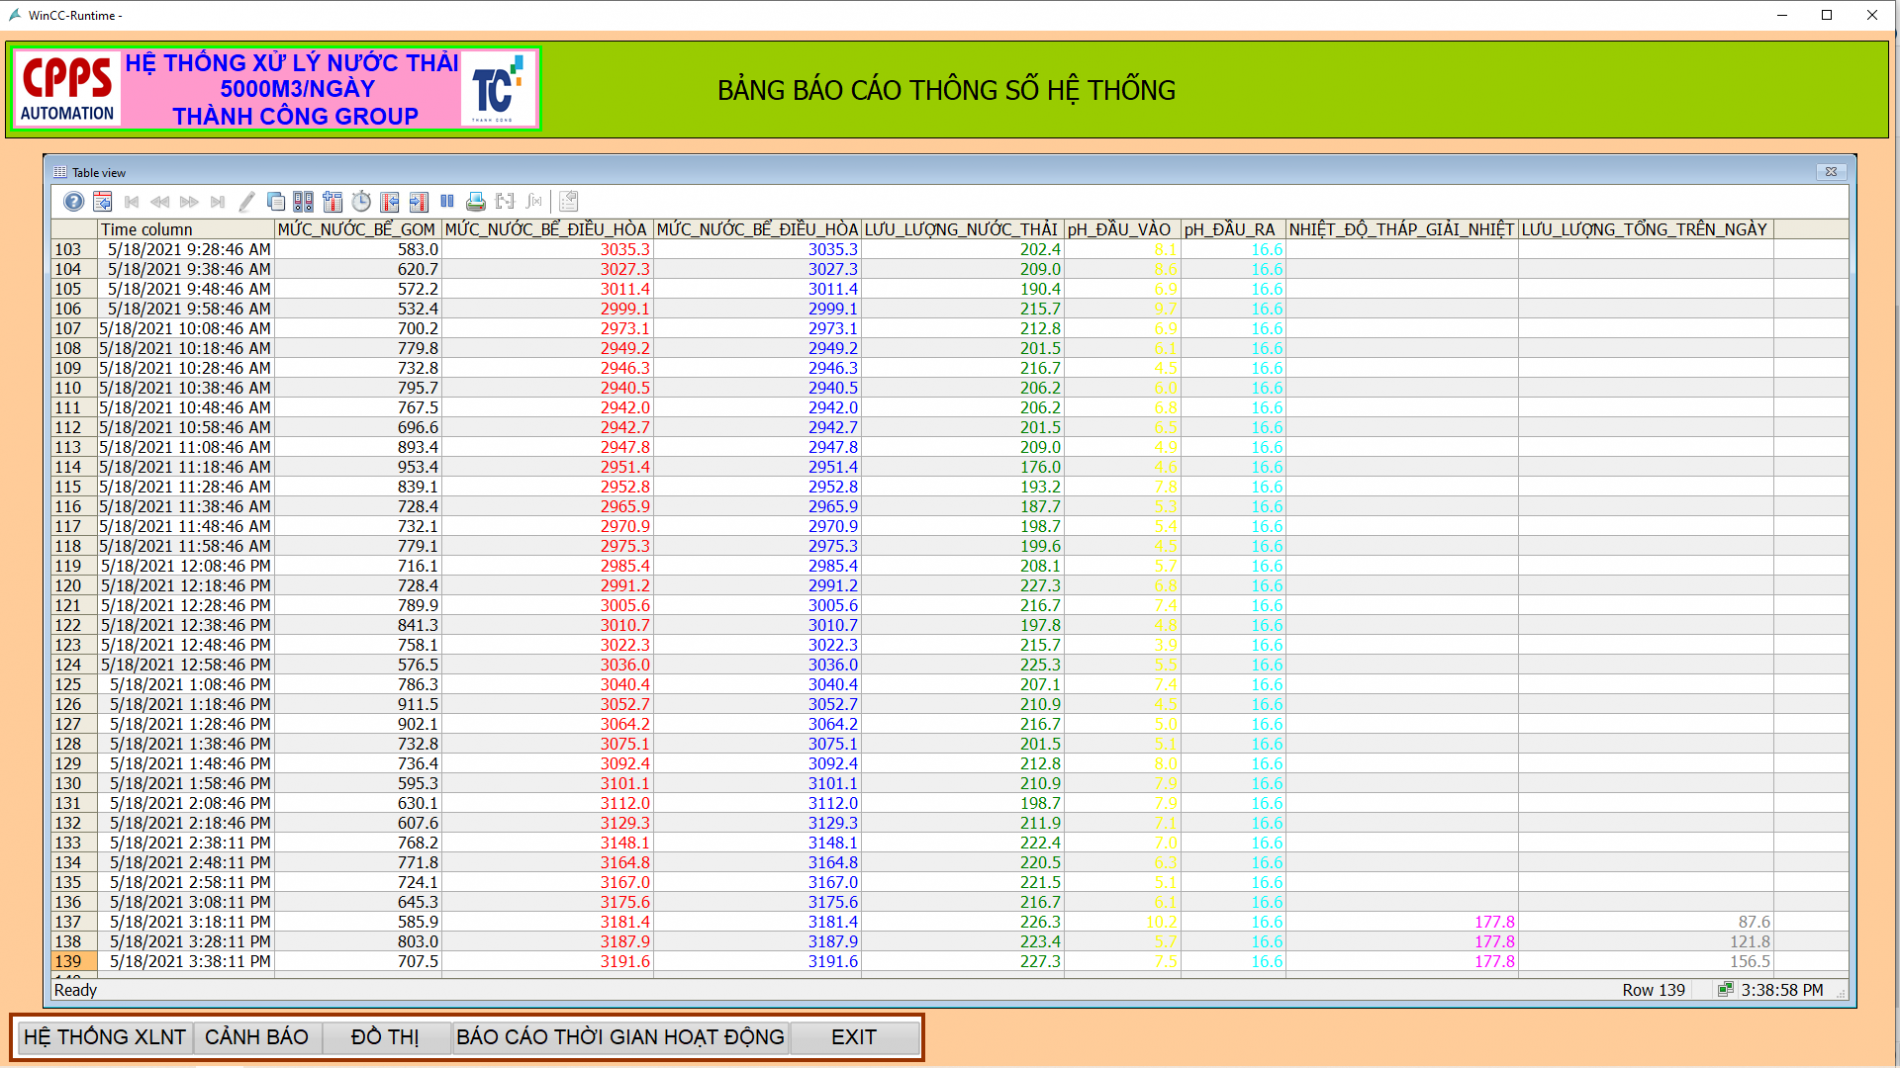Select row 139 in the table

(x=949, y=961)
